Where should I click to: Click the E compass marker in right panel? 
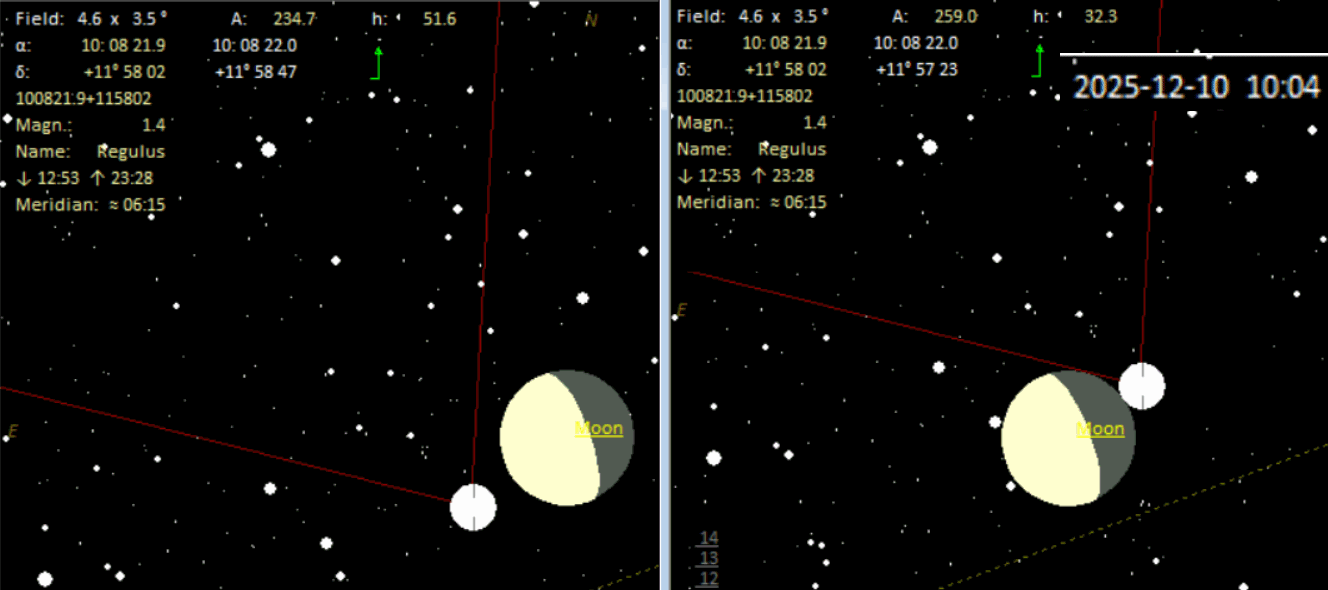click(682, 311)
